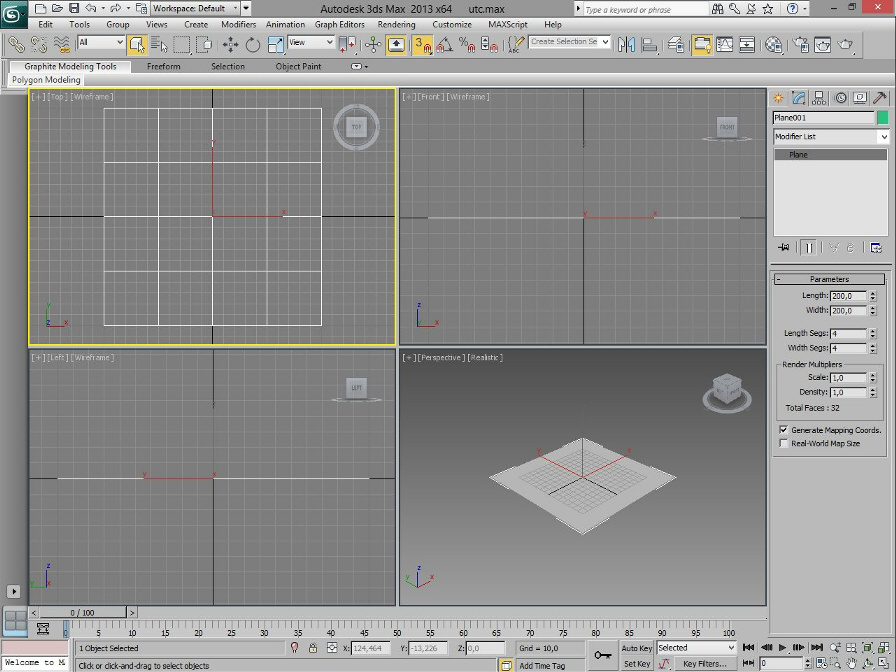Activate the Select and Rotate tool
This screenshot has height=672, width=896.
253,45
